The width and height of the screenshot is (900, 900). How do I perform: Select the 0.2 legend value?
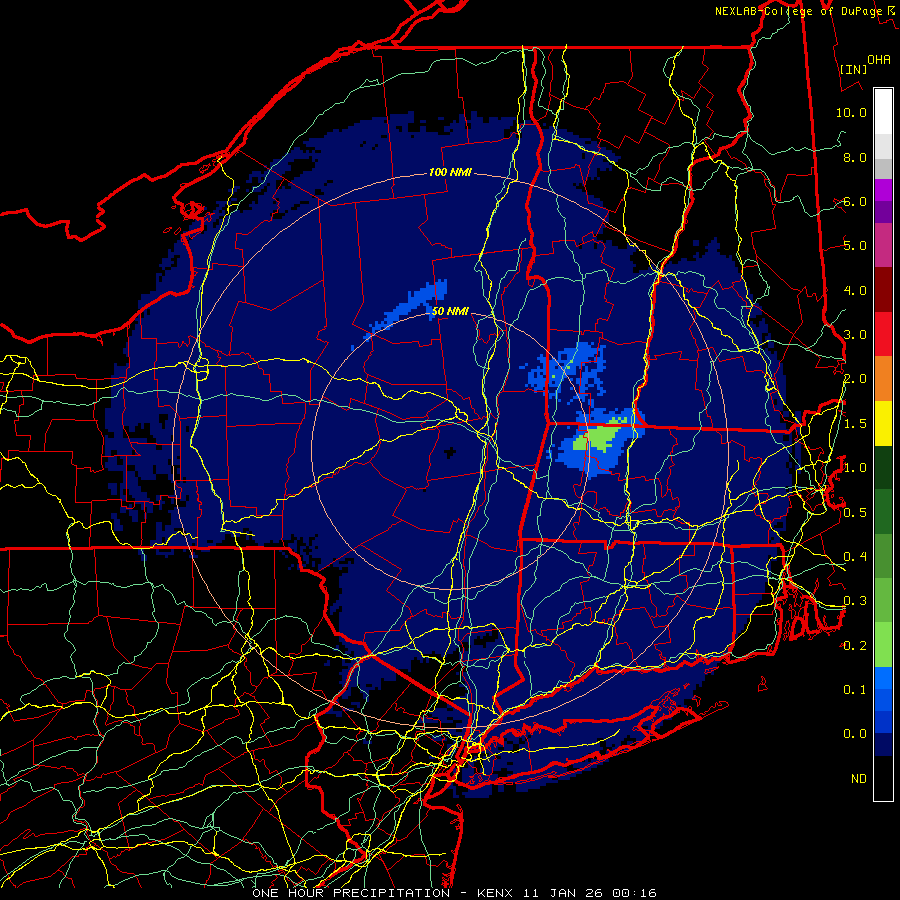click(x=855, y=646)
